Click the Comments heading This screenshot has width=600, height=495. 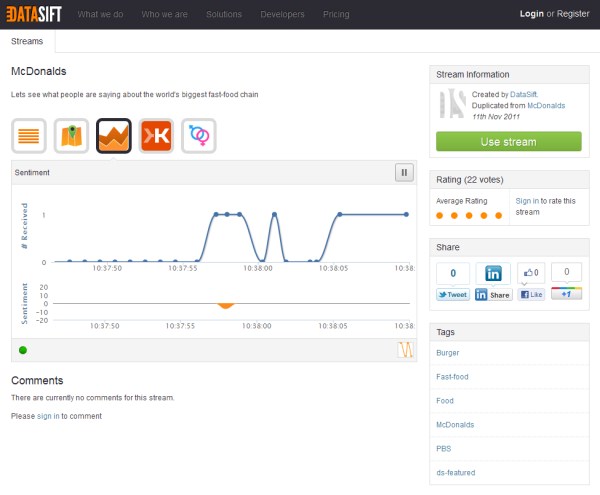click(x=37, y=380)
